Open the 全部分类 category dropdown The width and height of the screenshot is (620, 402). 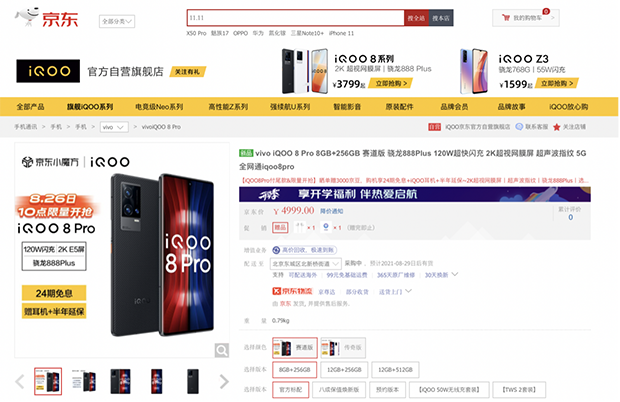[x=117, y=21]
